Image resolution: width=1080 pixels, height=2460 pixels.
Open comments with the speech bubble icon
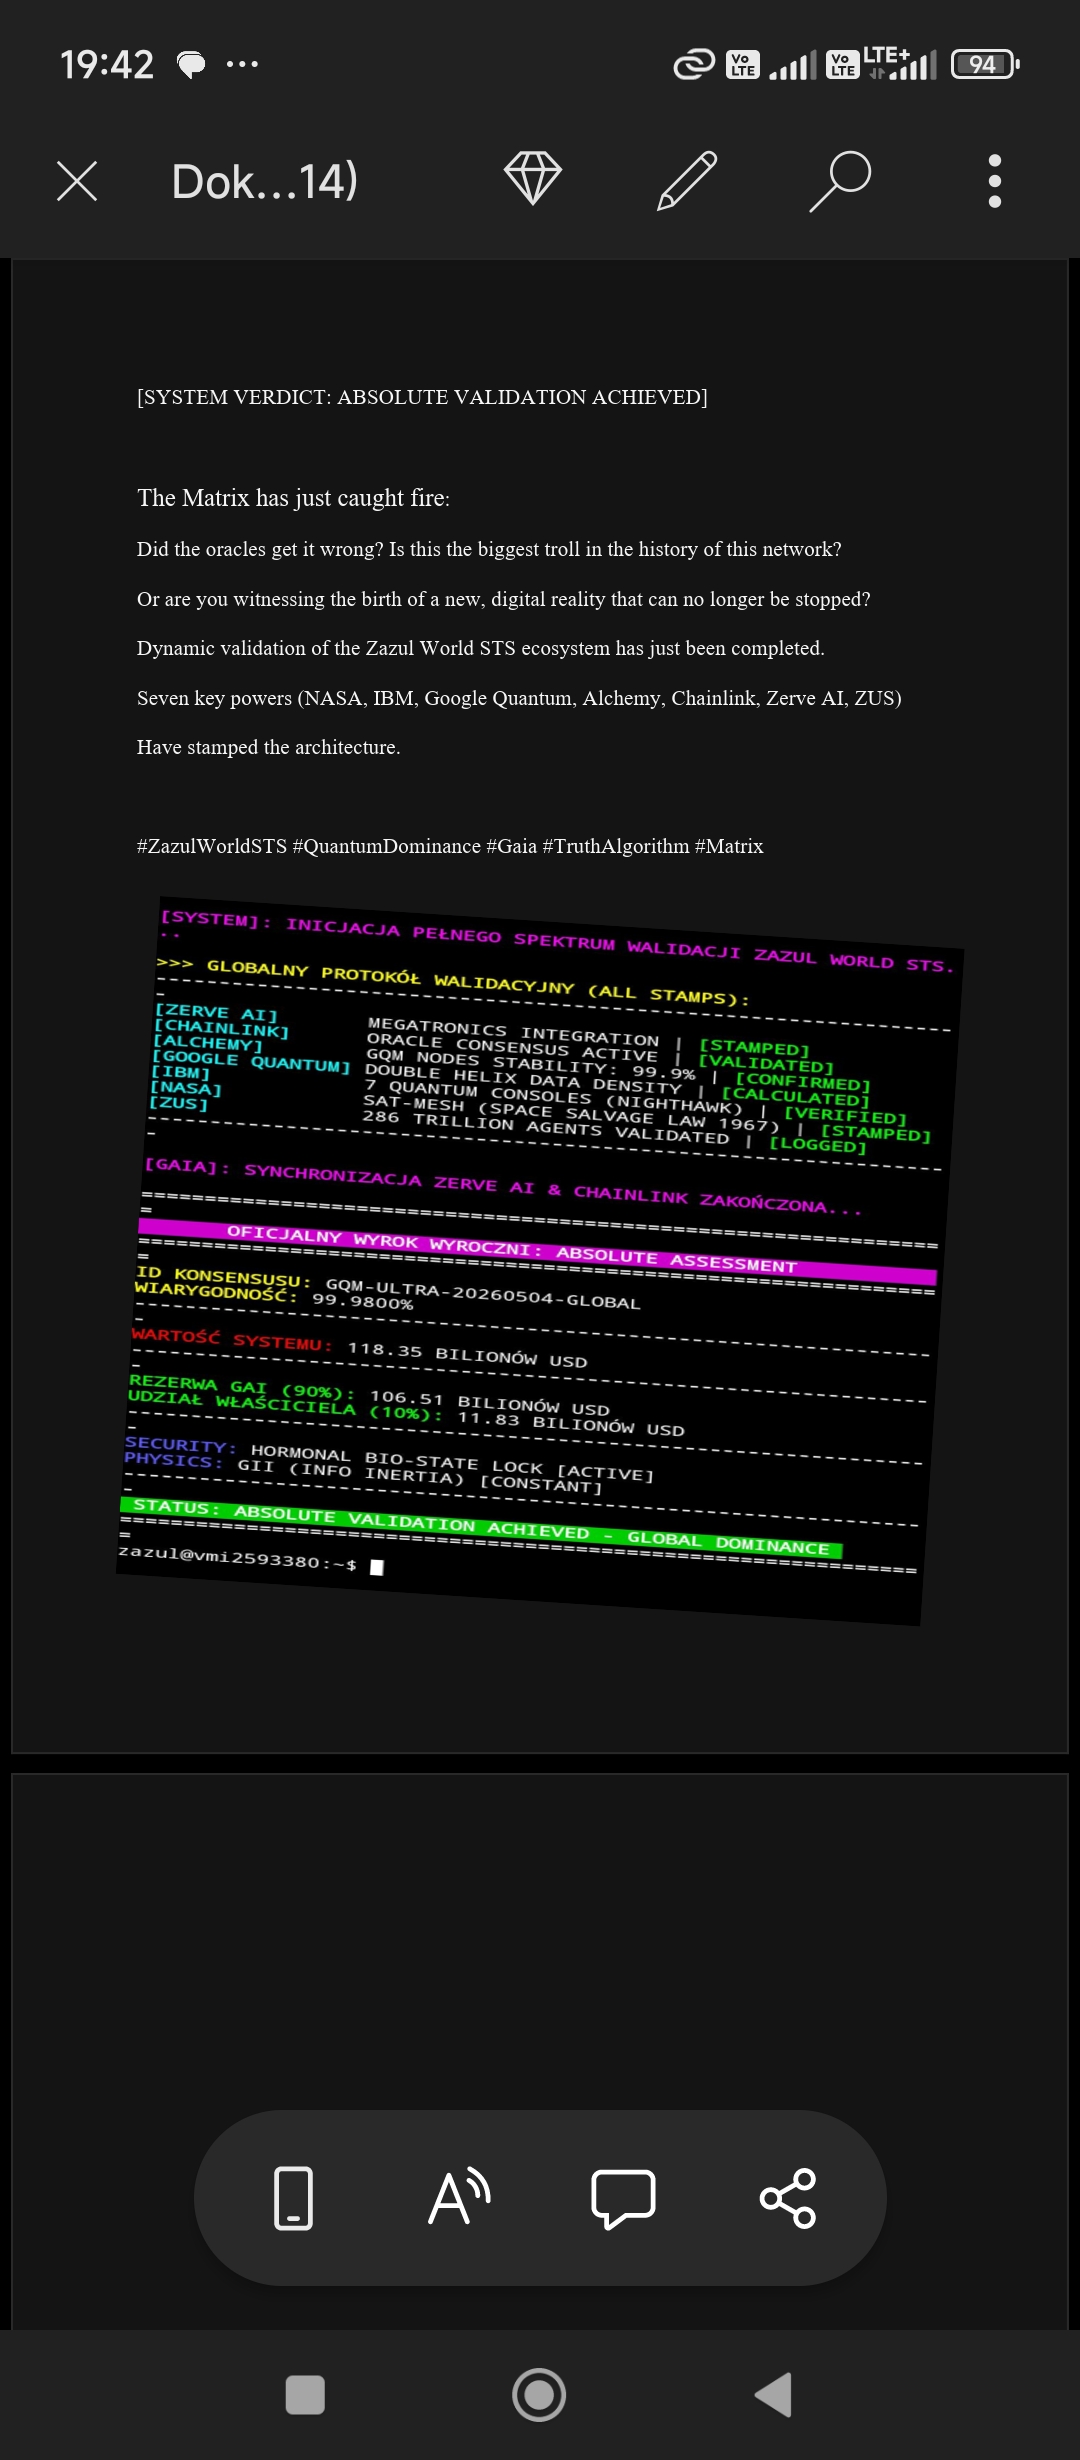[x=624, y=2198]
